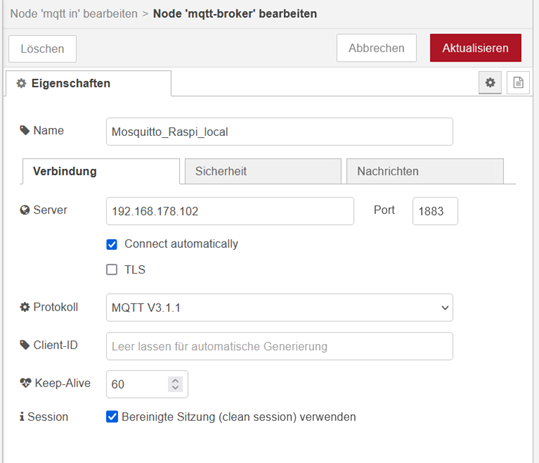This screenshot has height=463, width=539.
Task: Enable the TLS checkbox
Action: point(112,269)
